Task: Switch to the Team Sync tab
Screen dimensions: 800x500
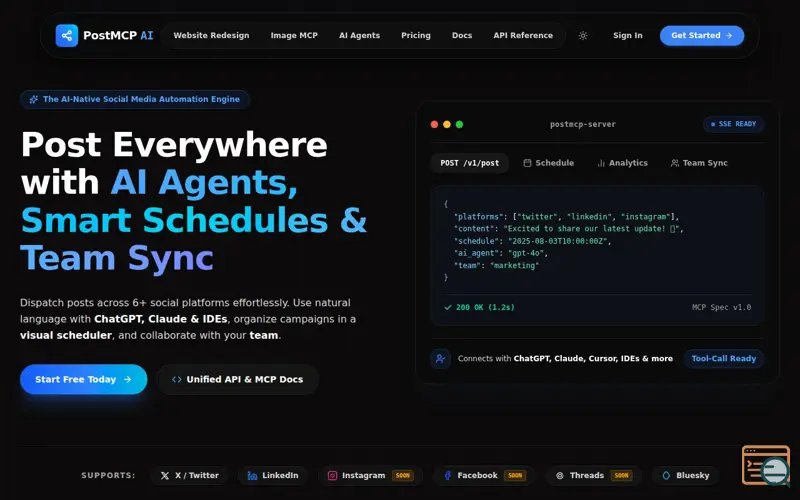Action: point(699,163)
